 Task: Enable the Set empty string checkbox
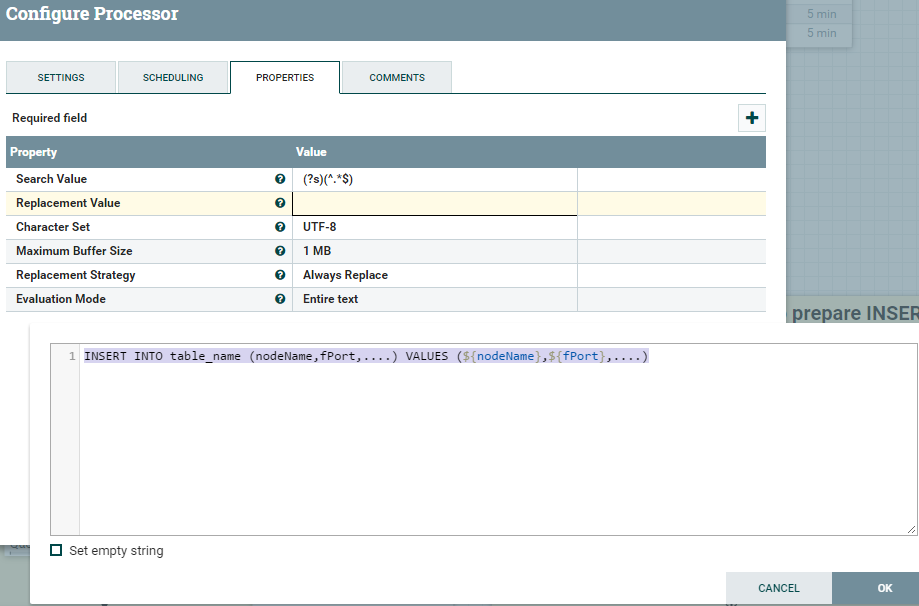tap(56, 550)
